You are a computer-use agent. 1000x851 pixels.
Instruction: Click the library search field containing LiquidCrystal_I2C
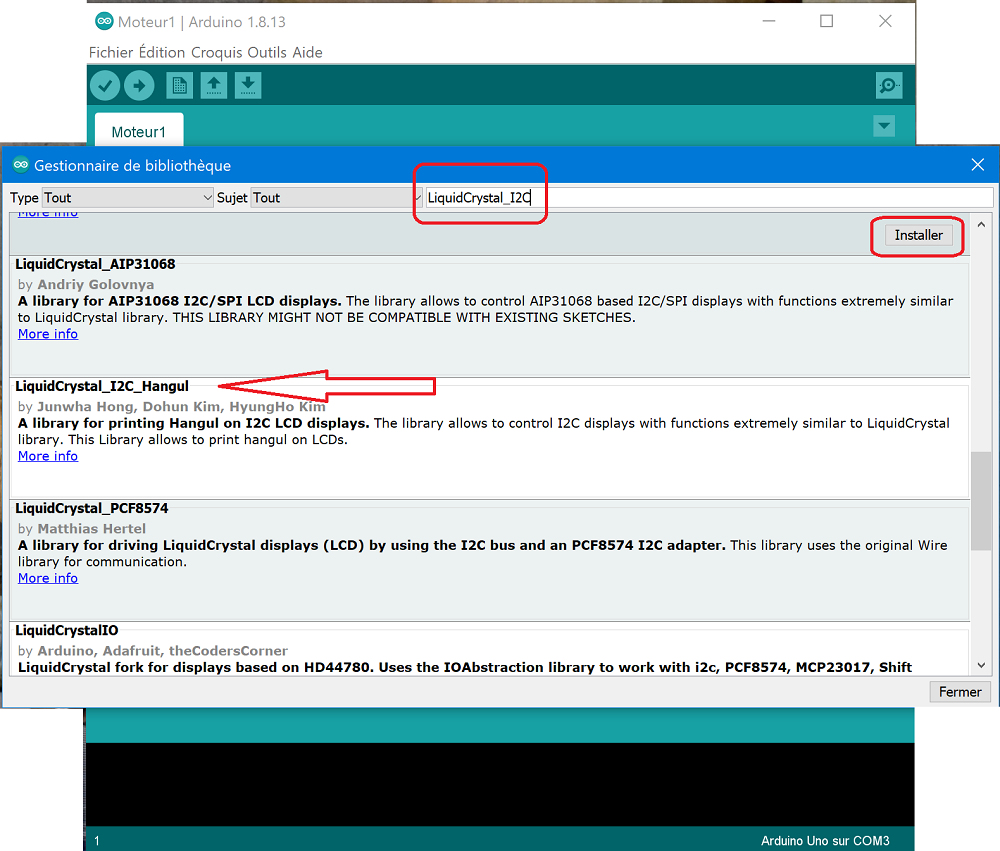pos(709,198)
